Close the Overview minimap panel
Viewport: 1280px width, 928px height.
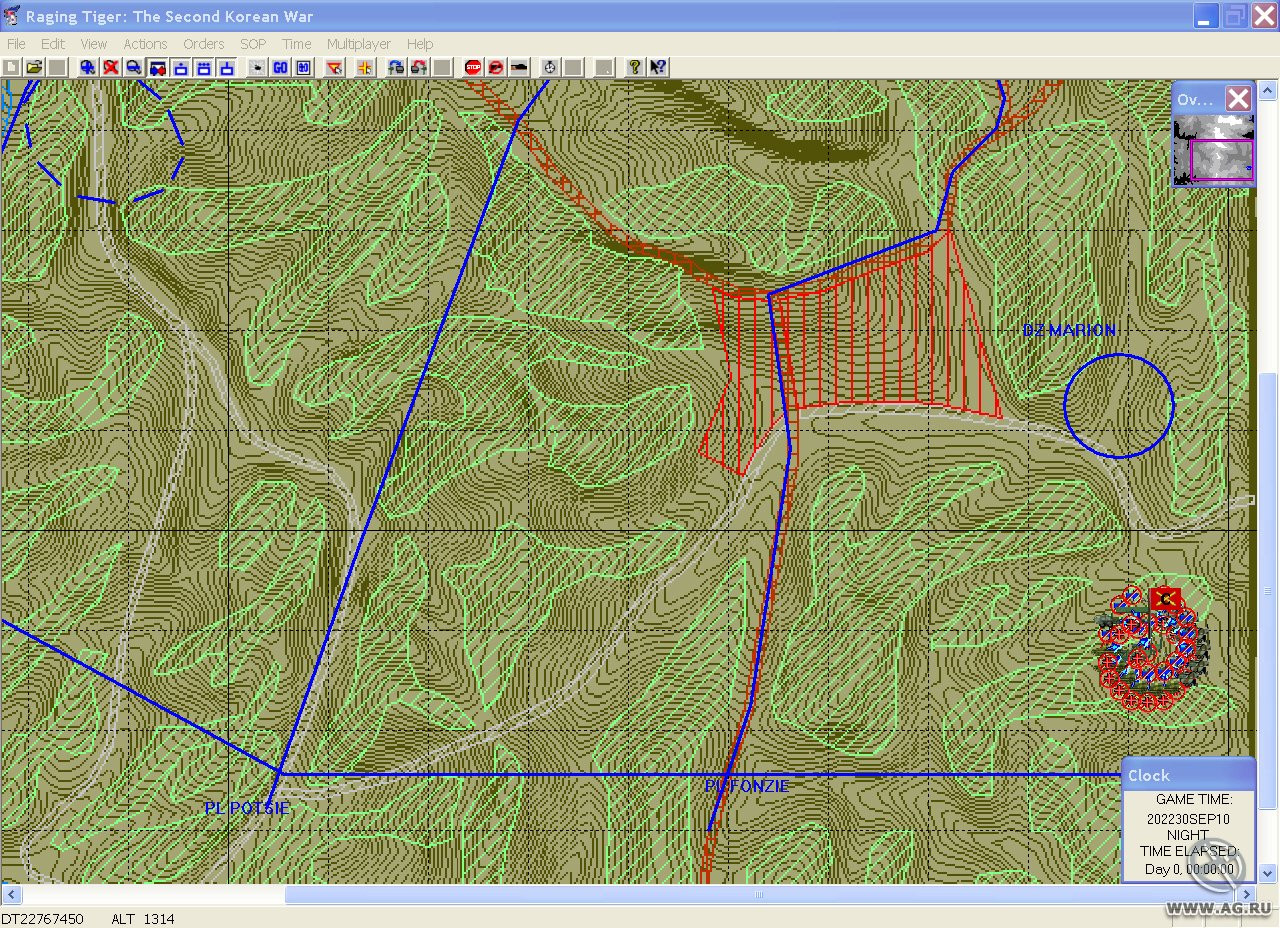point(1238,98)
